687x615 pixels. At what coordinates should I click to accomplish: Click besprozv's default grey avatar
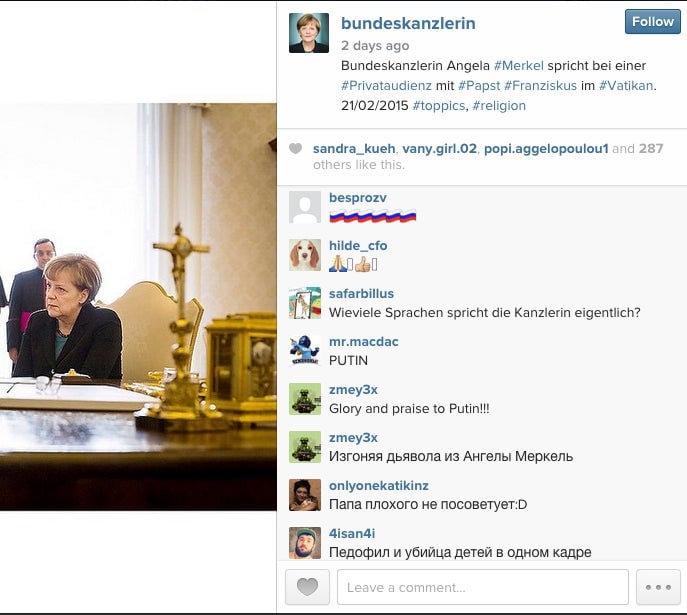(305, 207)
